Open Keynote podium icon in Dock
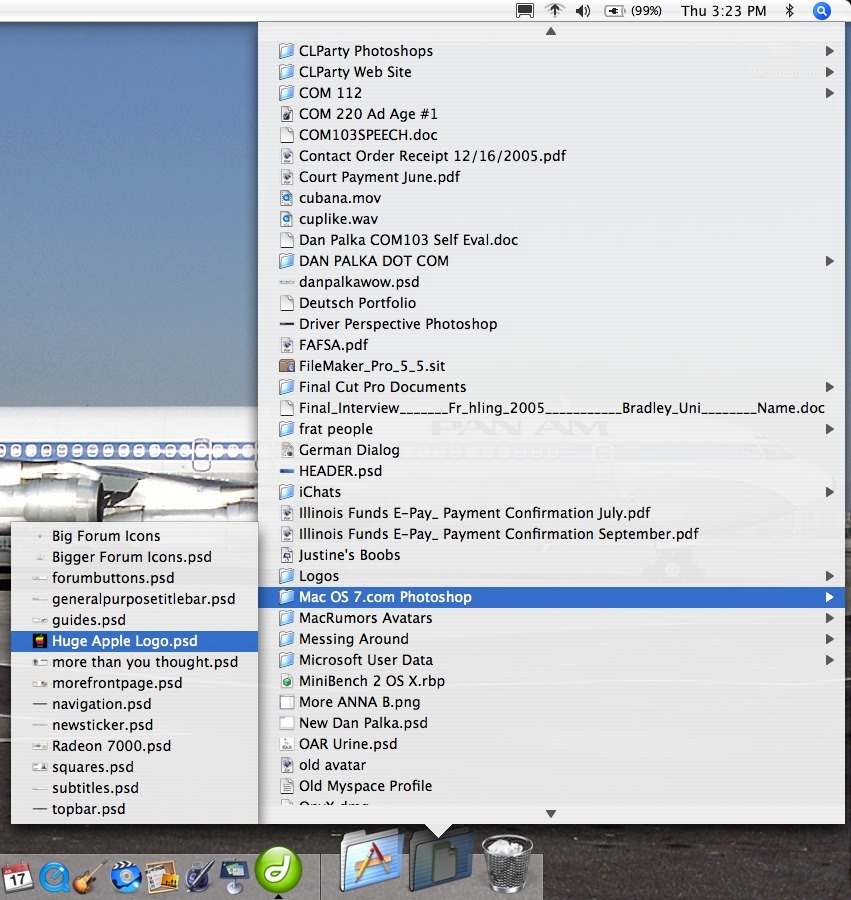 [234, 876]
